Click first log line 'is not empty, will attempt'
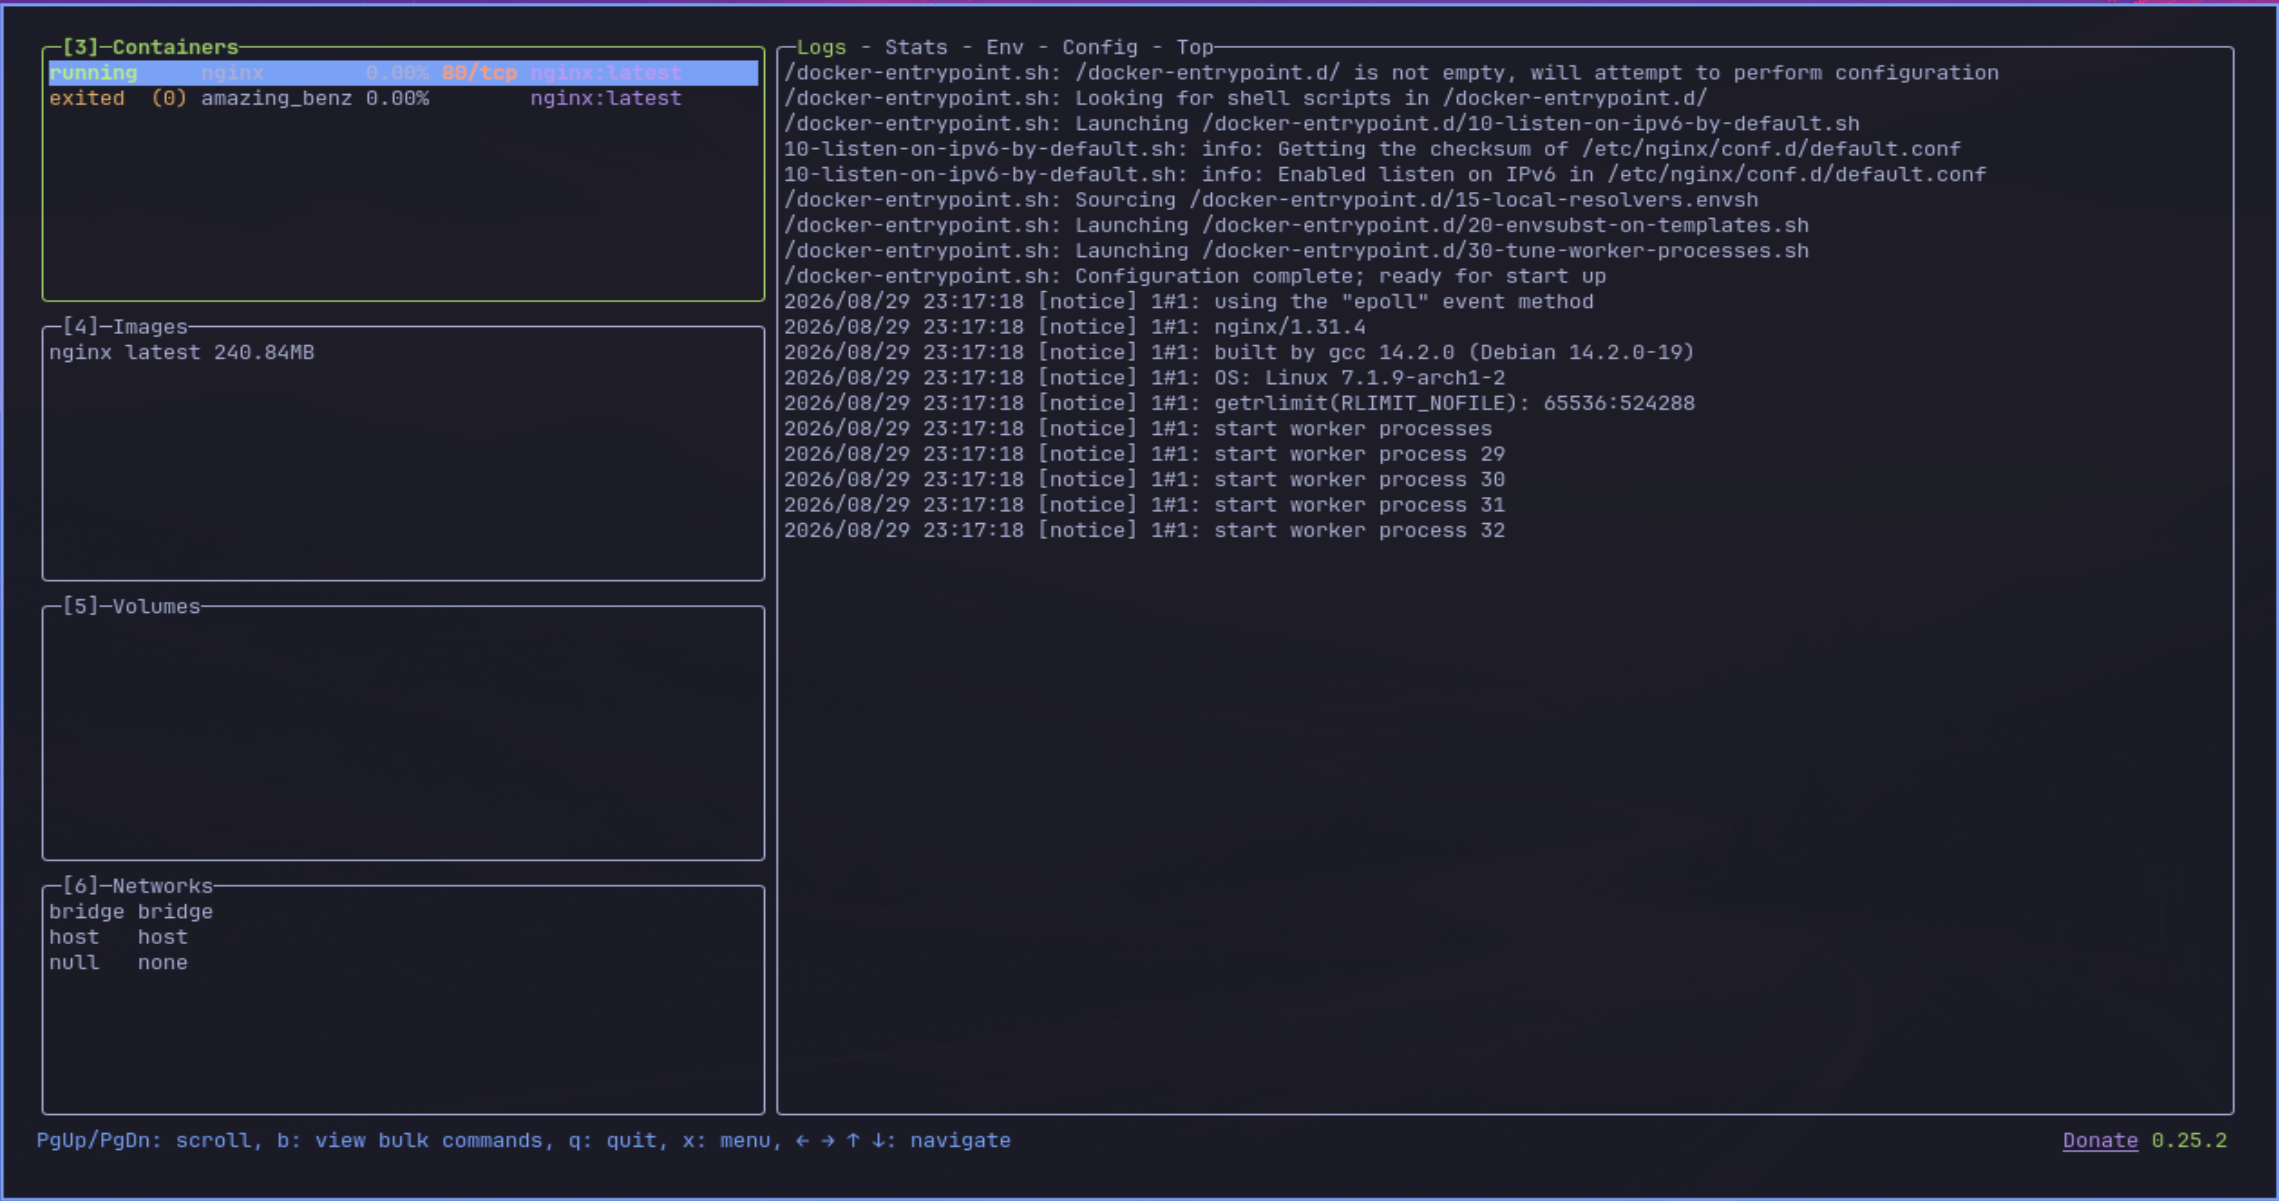 [x=1391, y=73]
